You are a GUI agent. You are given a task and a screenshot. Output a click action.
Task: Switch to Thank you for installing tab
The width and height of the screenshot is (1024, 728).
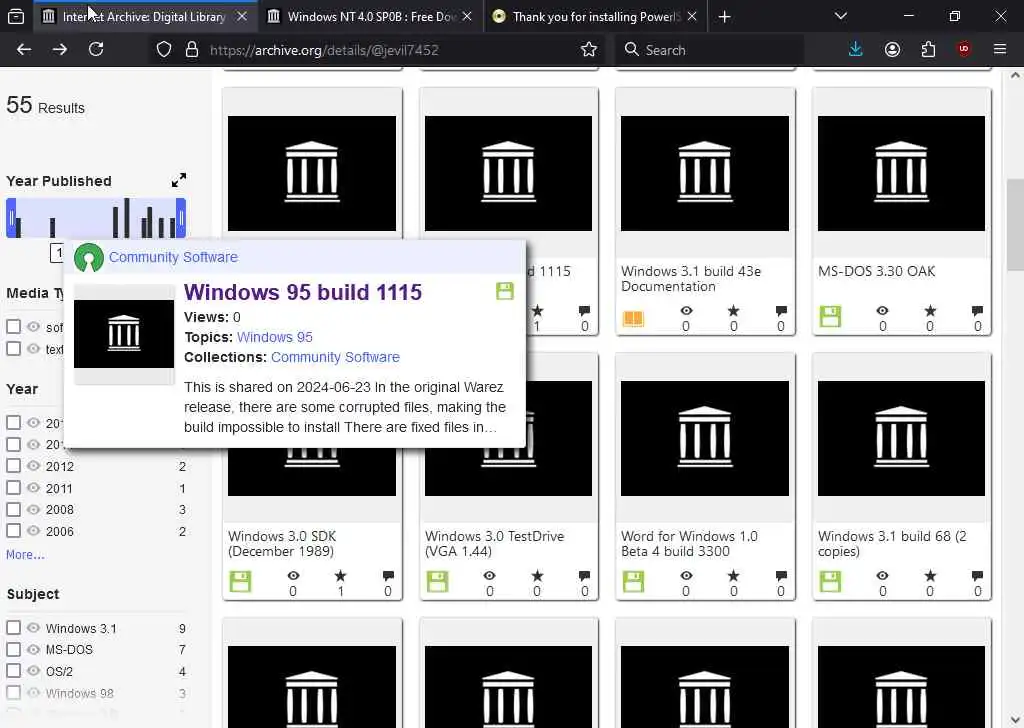coord(596,16)
